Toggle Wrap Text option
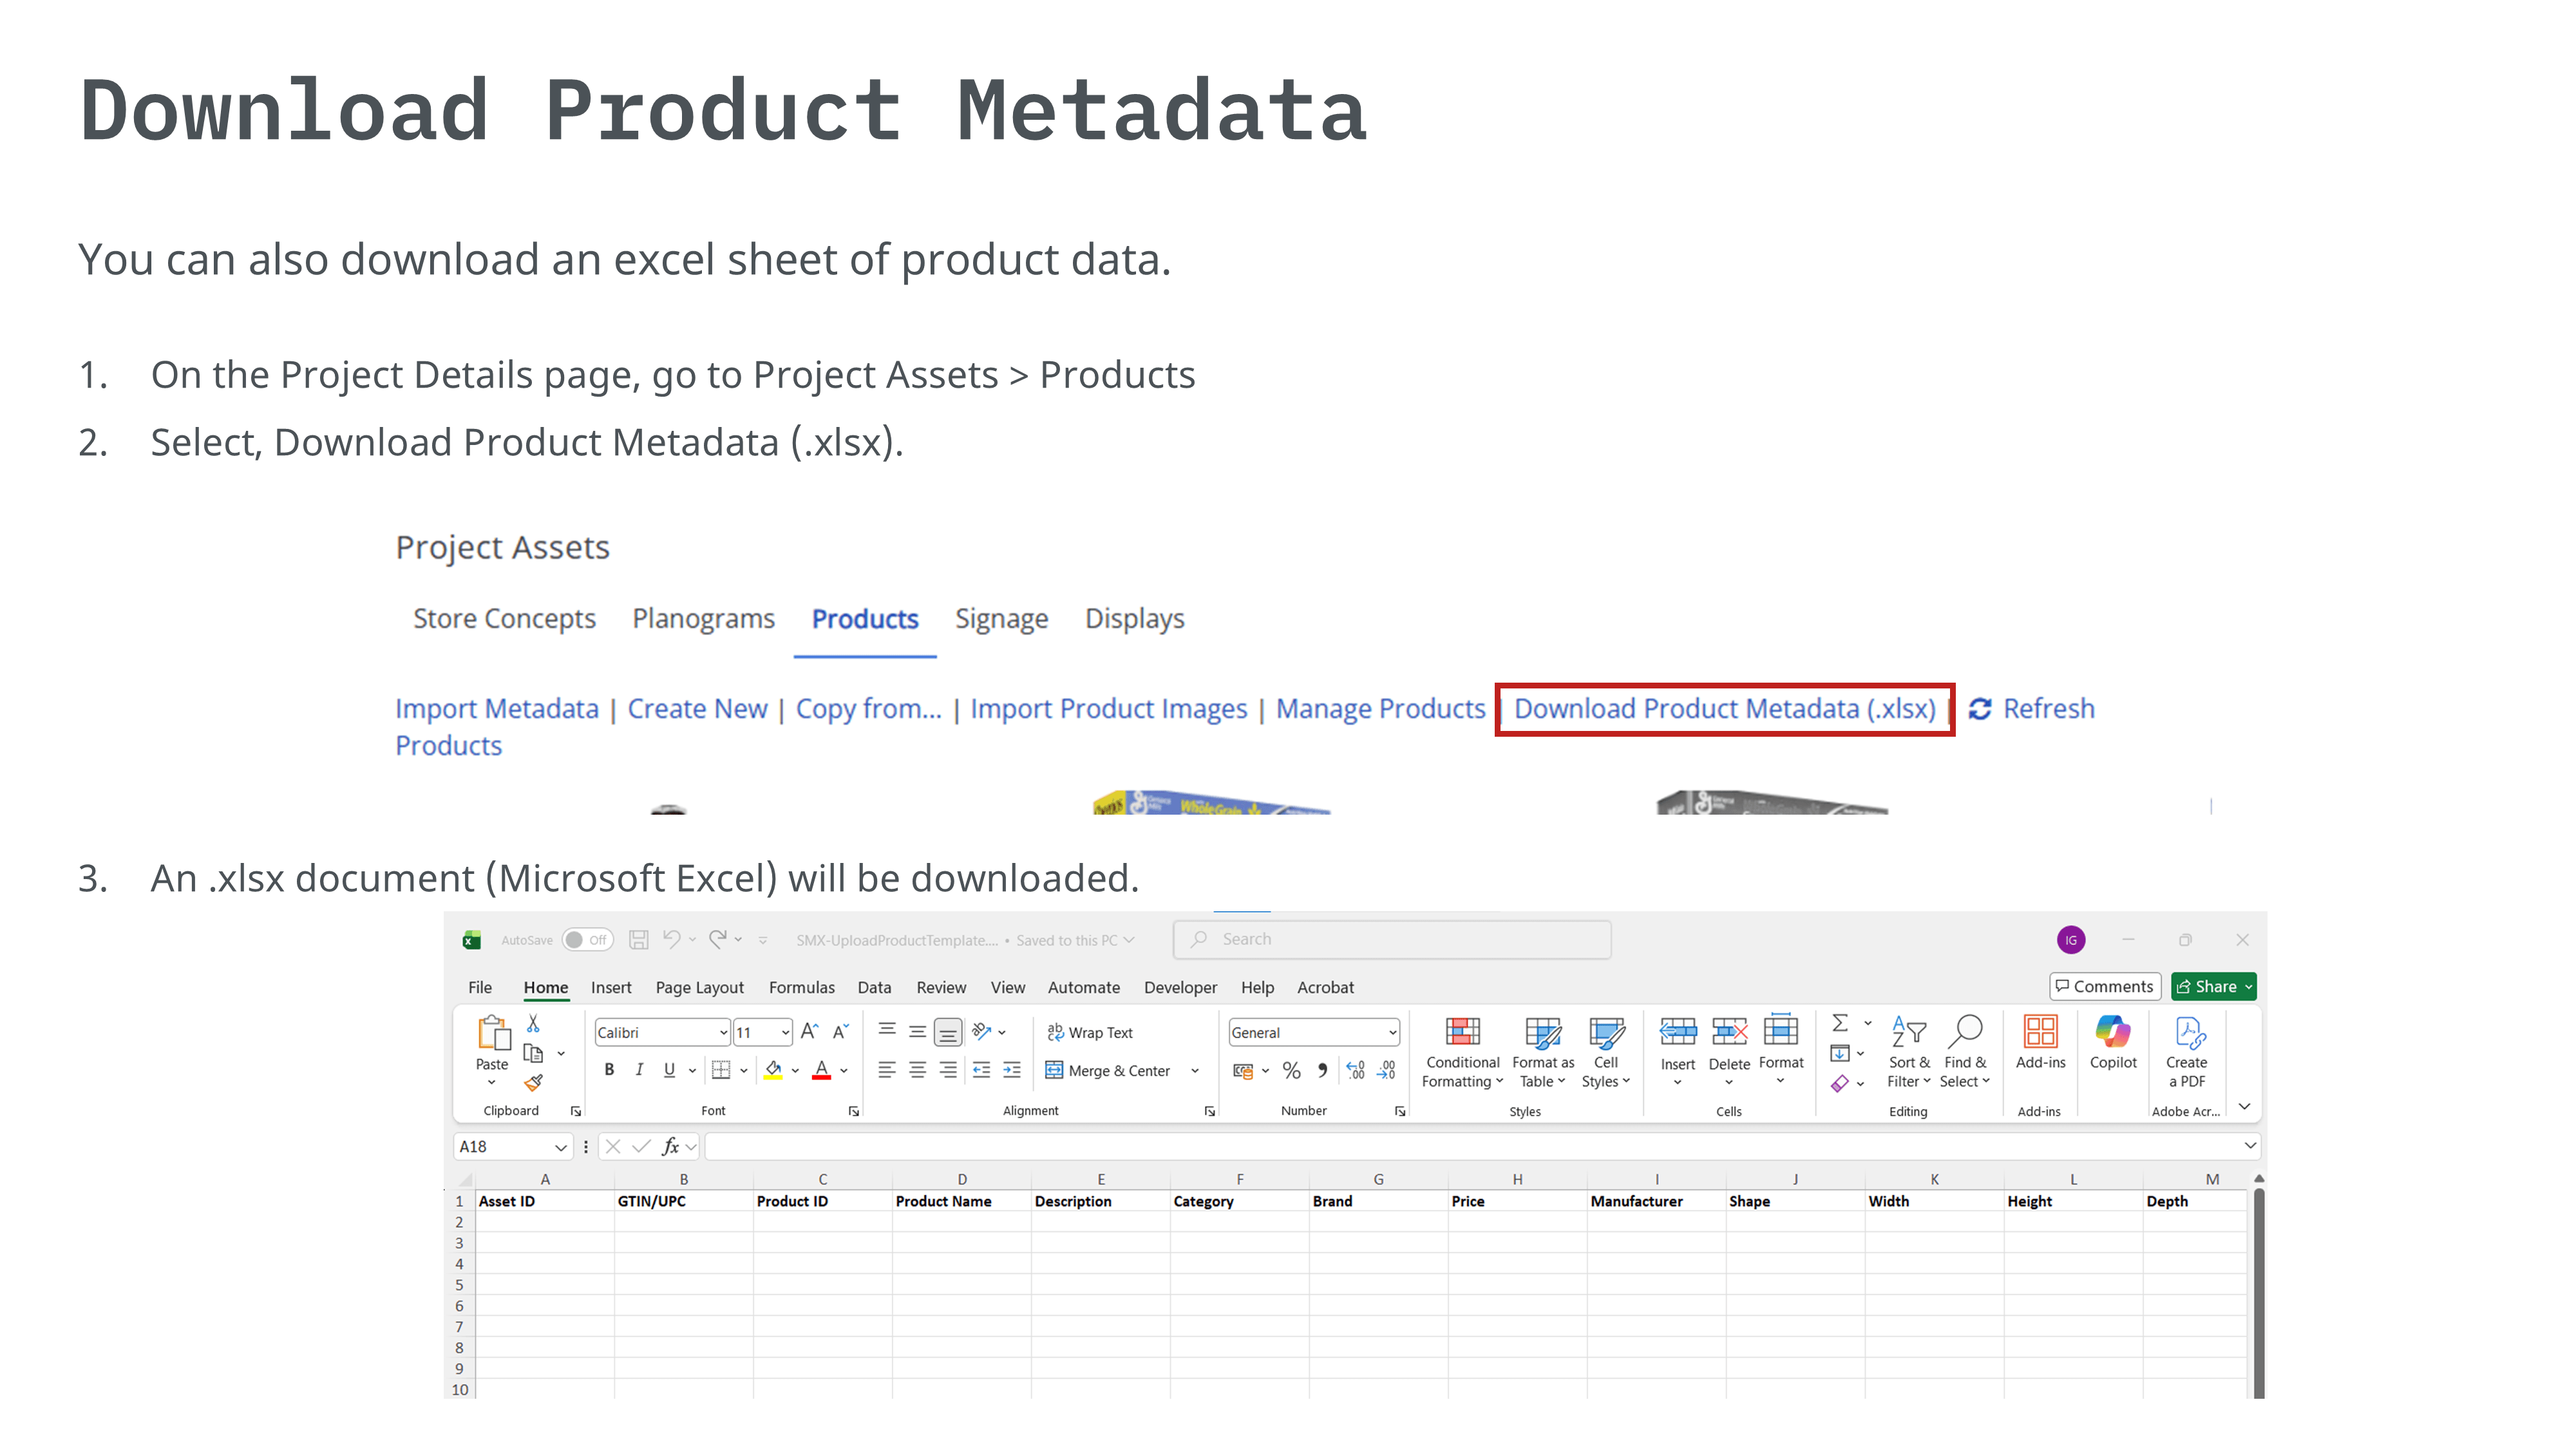This screenshot has height=1449, width=2576. coord(1090,1033)
